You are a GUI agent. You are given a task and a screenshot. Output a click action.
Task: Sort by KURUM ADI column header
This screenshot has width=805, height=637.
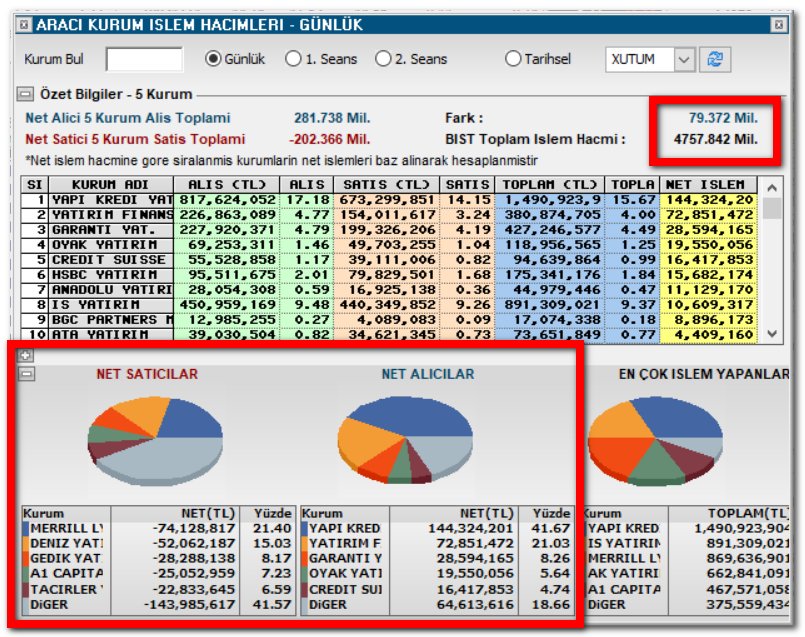[x=111, y=184]
